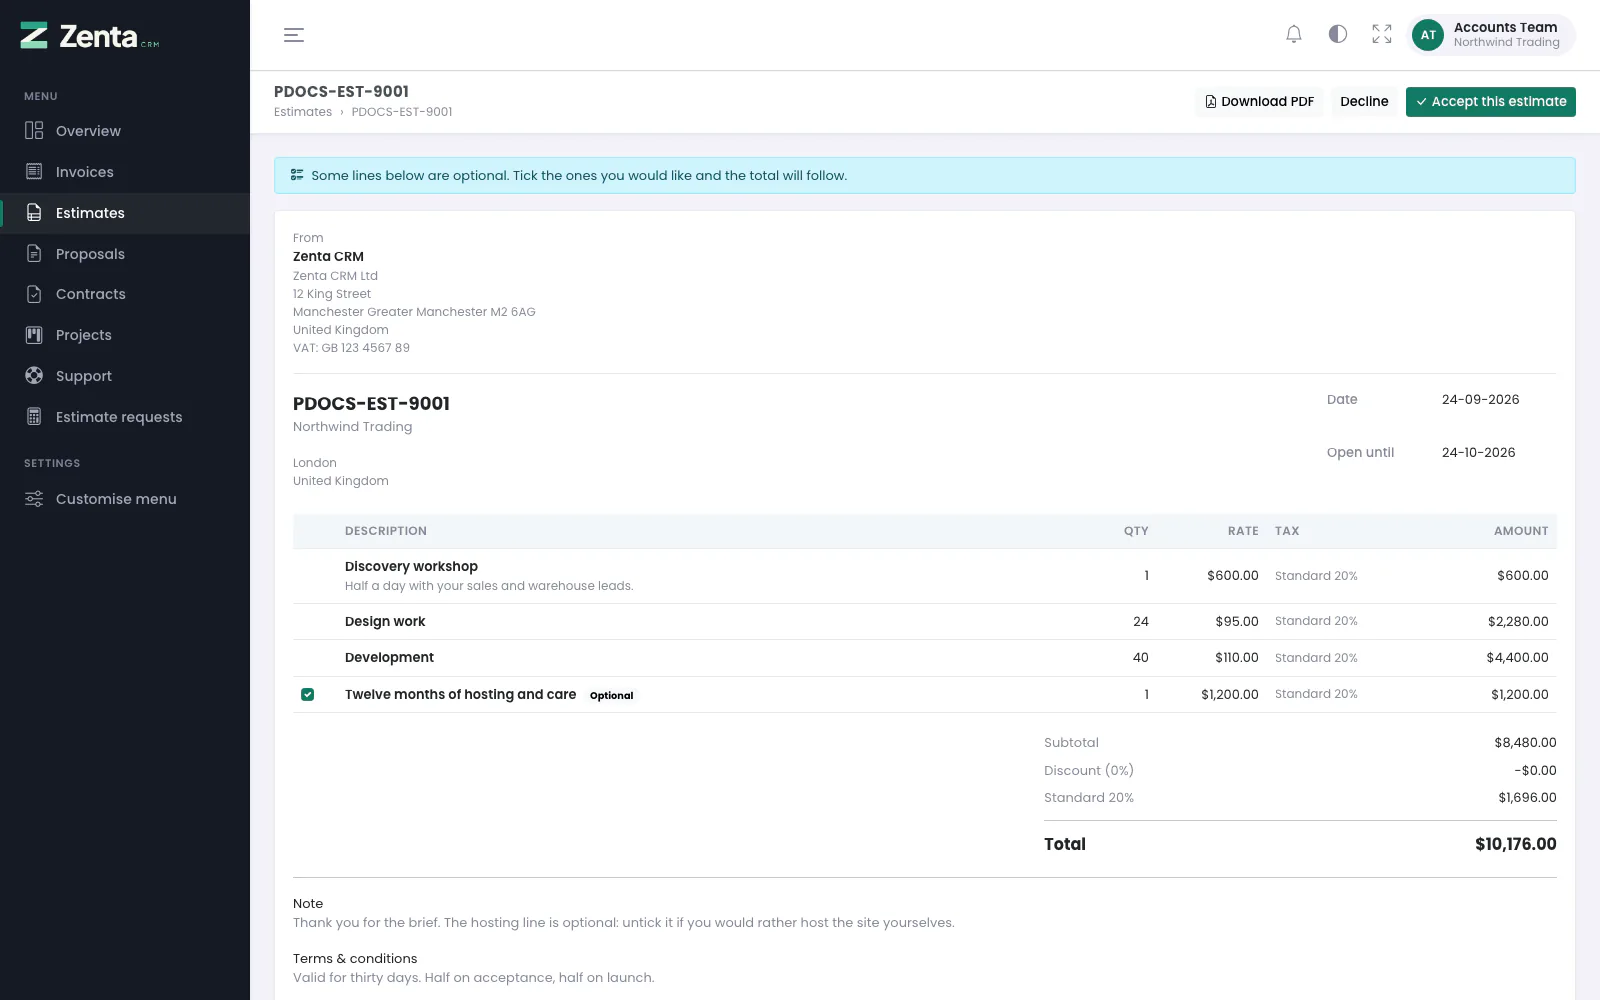Enter fullscreen mode via expand icon
This screenshot has width=1600, height=1000.
click(1382, 35)
